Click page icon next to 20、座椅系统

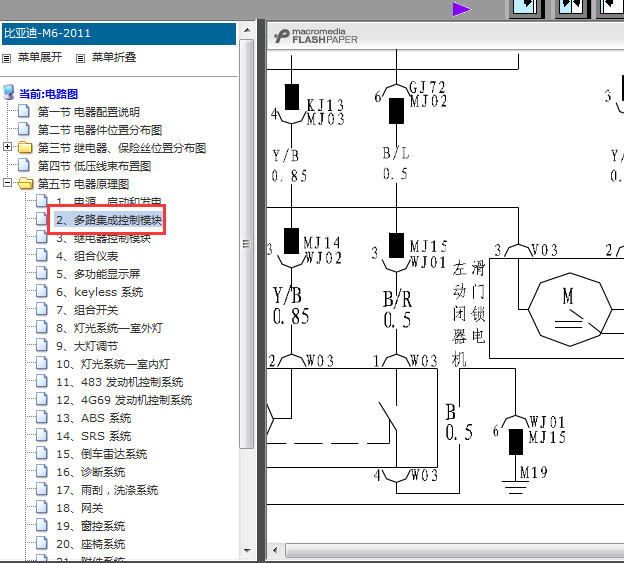pos(41,543)
